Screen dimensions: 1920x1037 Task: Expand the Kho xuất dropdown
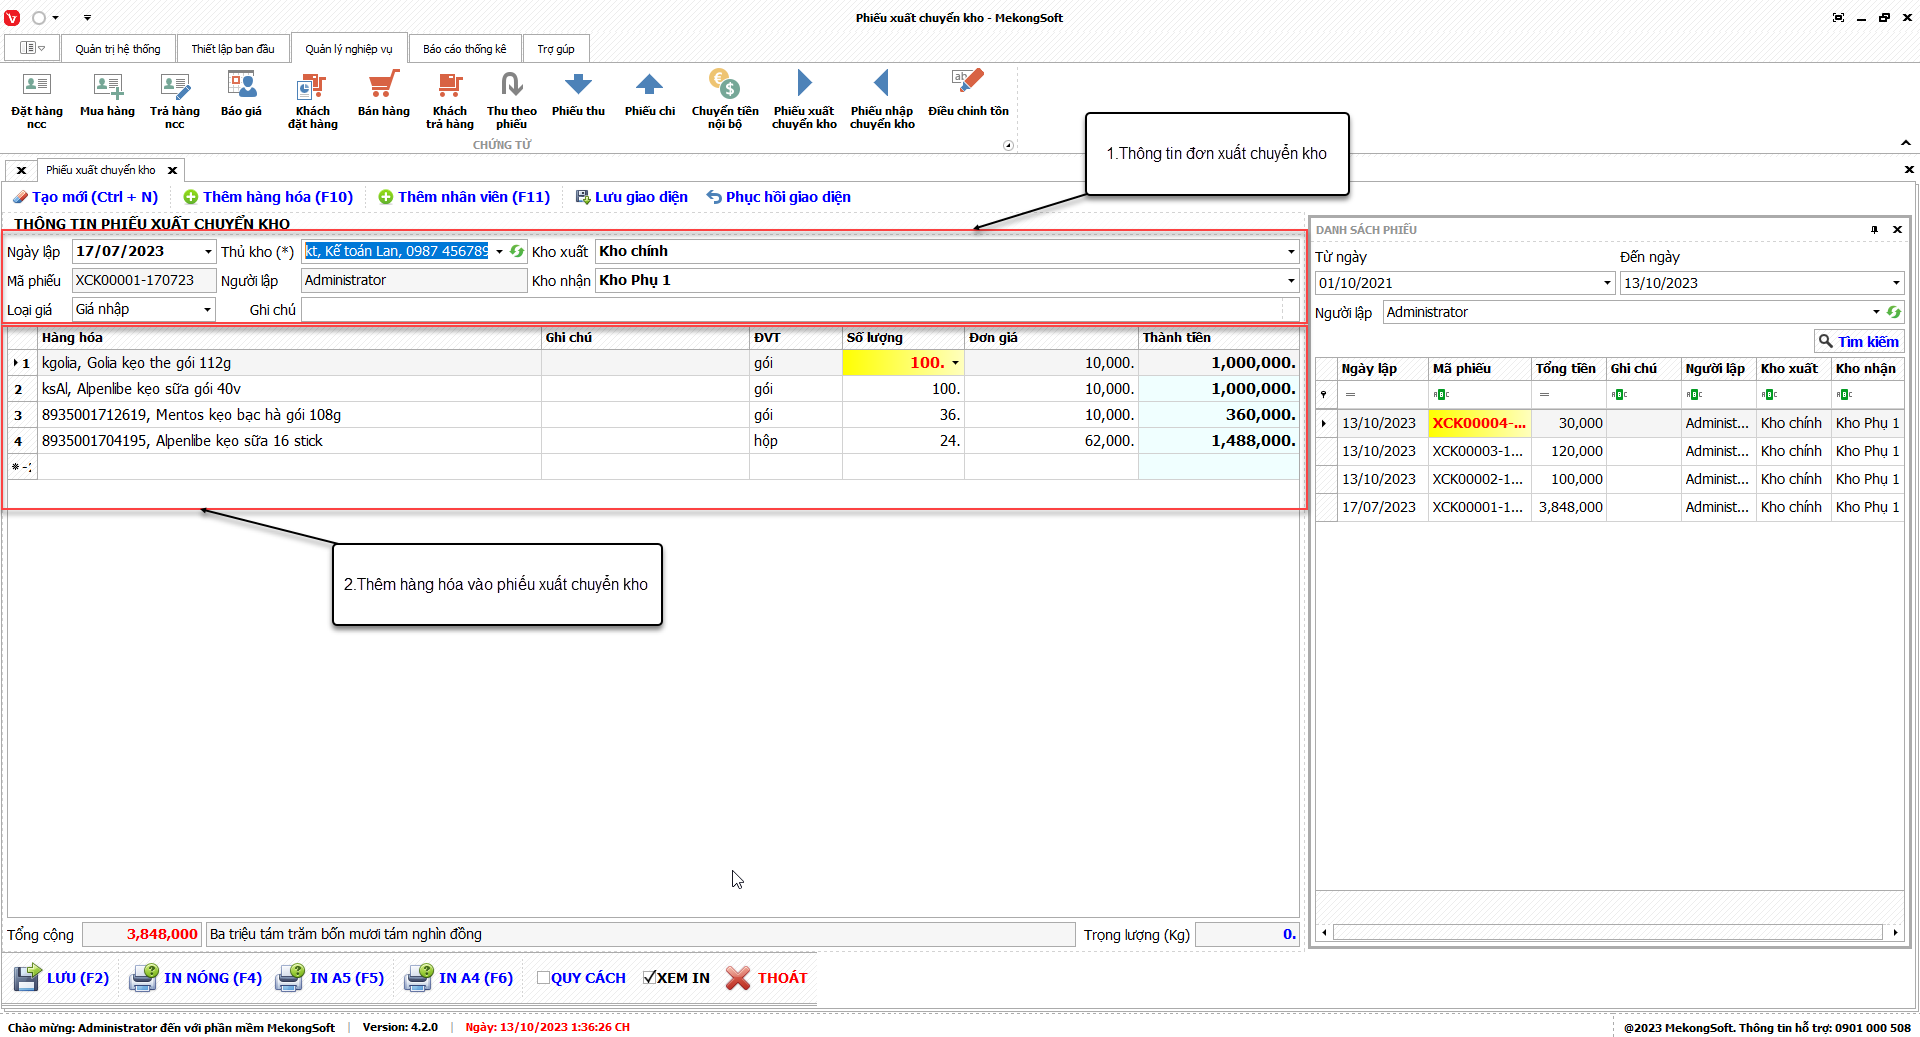[1290, 252]
